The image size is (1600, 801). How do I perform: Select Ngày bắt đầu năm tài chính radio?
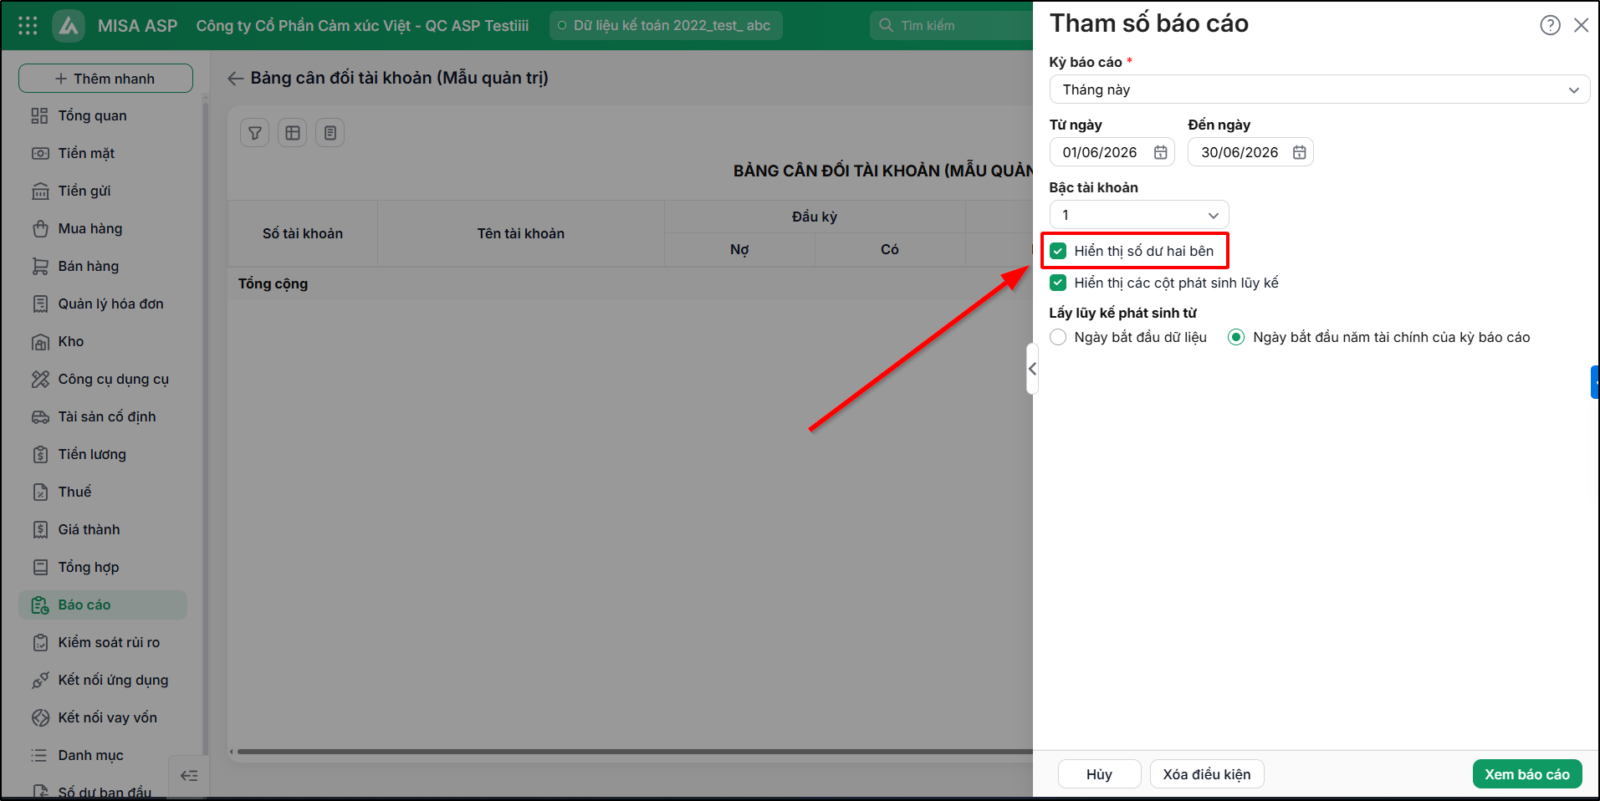coord(1236,337)
